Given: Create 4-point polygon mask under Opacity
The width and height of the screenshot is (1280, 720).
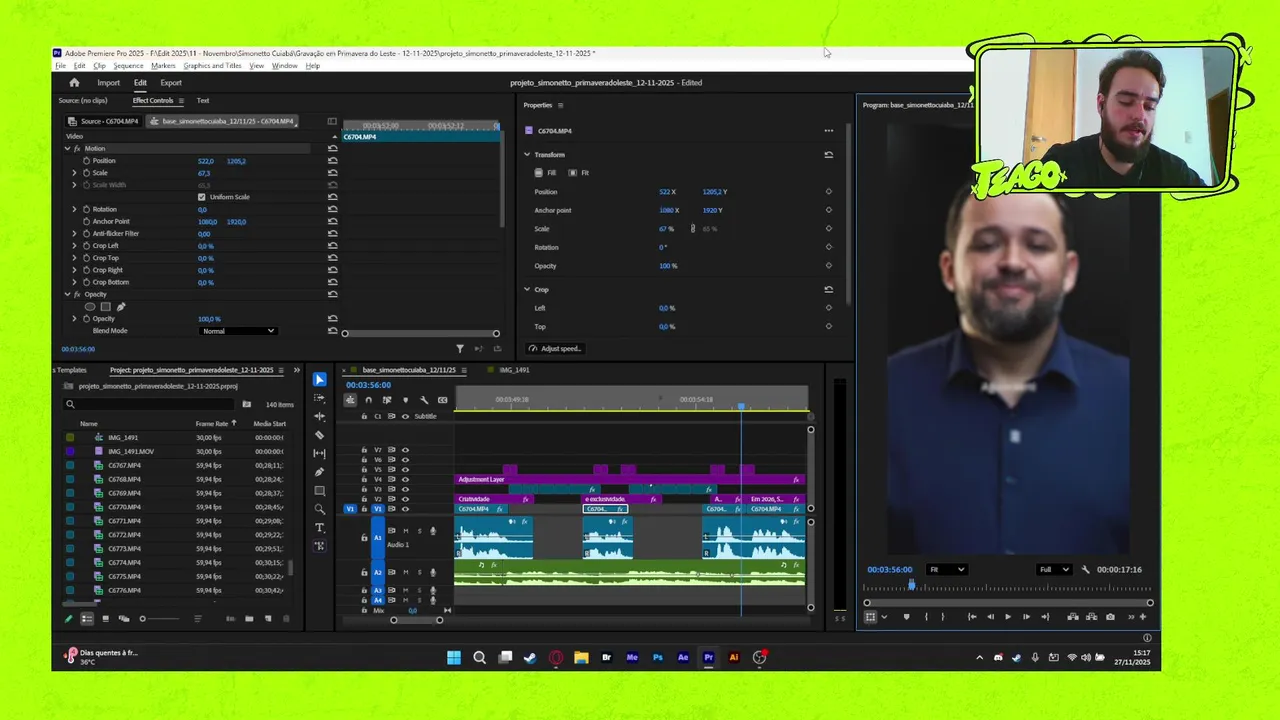Looking at the screenshot, I should coord(105,307).
